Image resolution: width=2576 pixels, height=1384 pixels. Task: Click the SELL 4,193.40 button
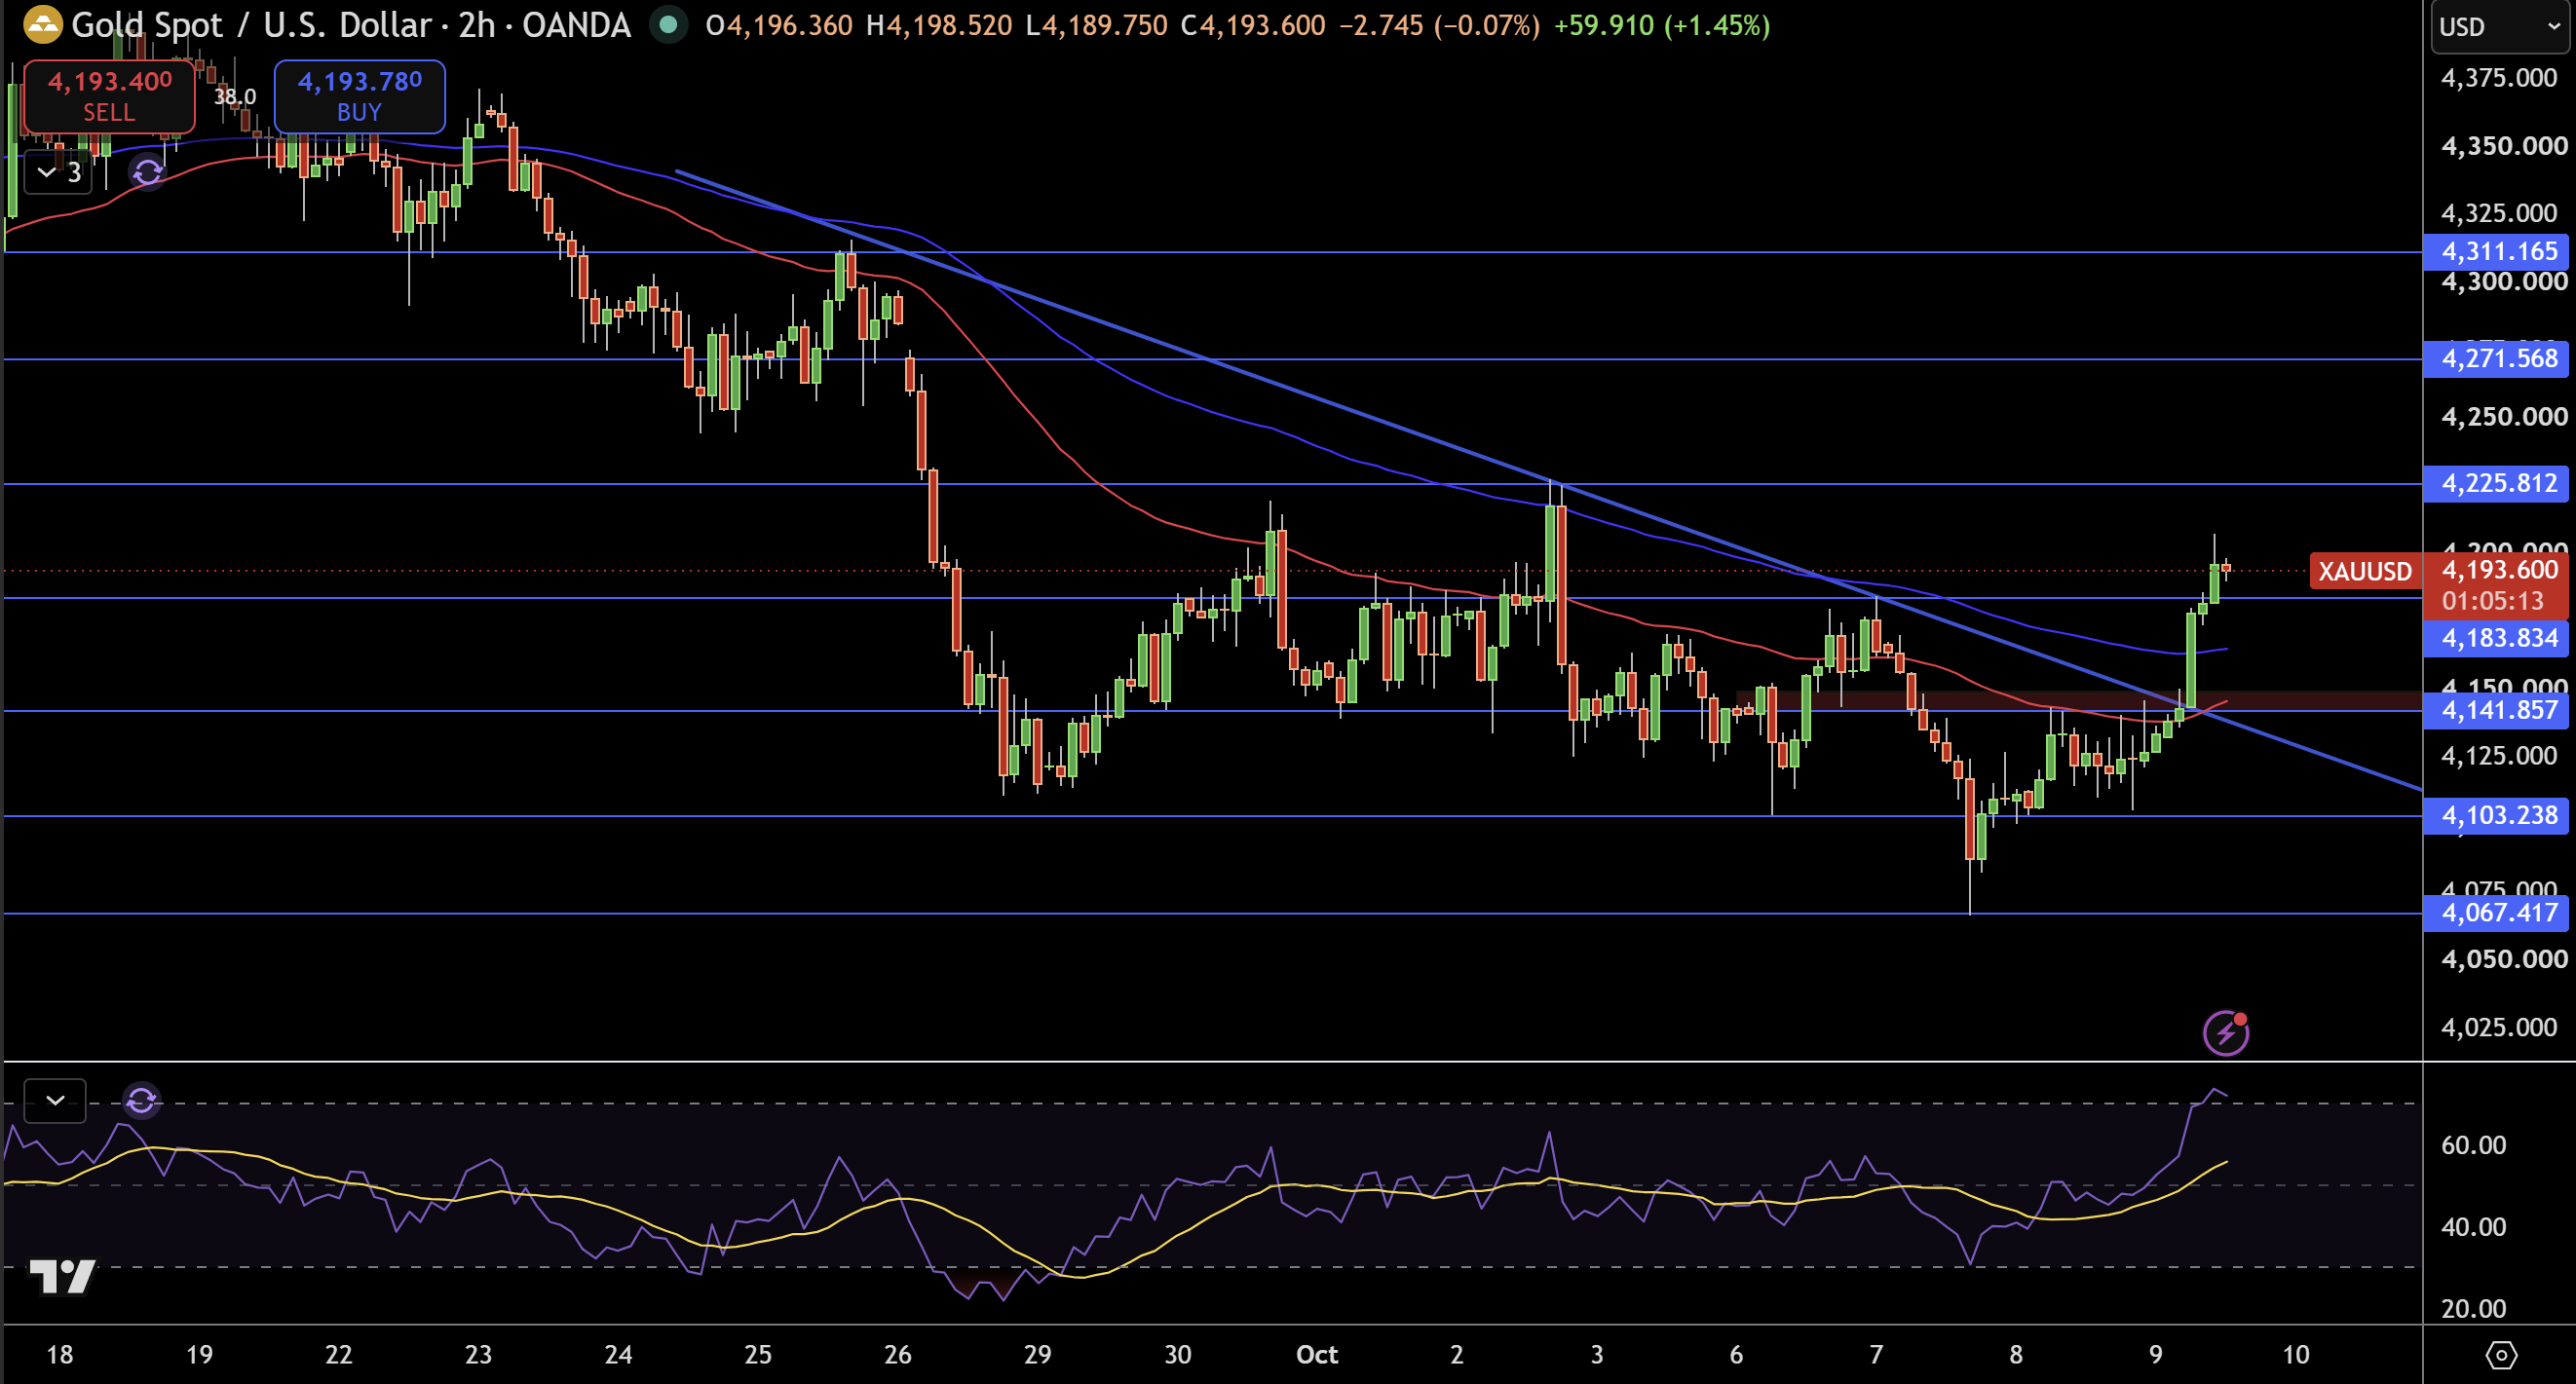point(109,96)
